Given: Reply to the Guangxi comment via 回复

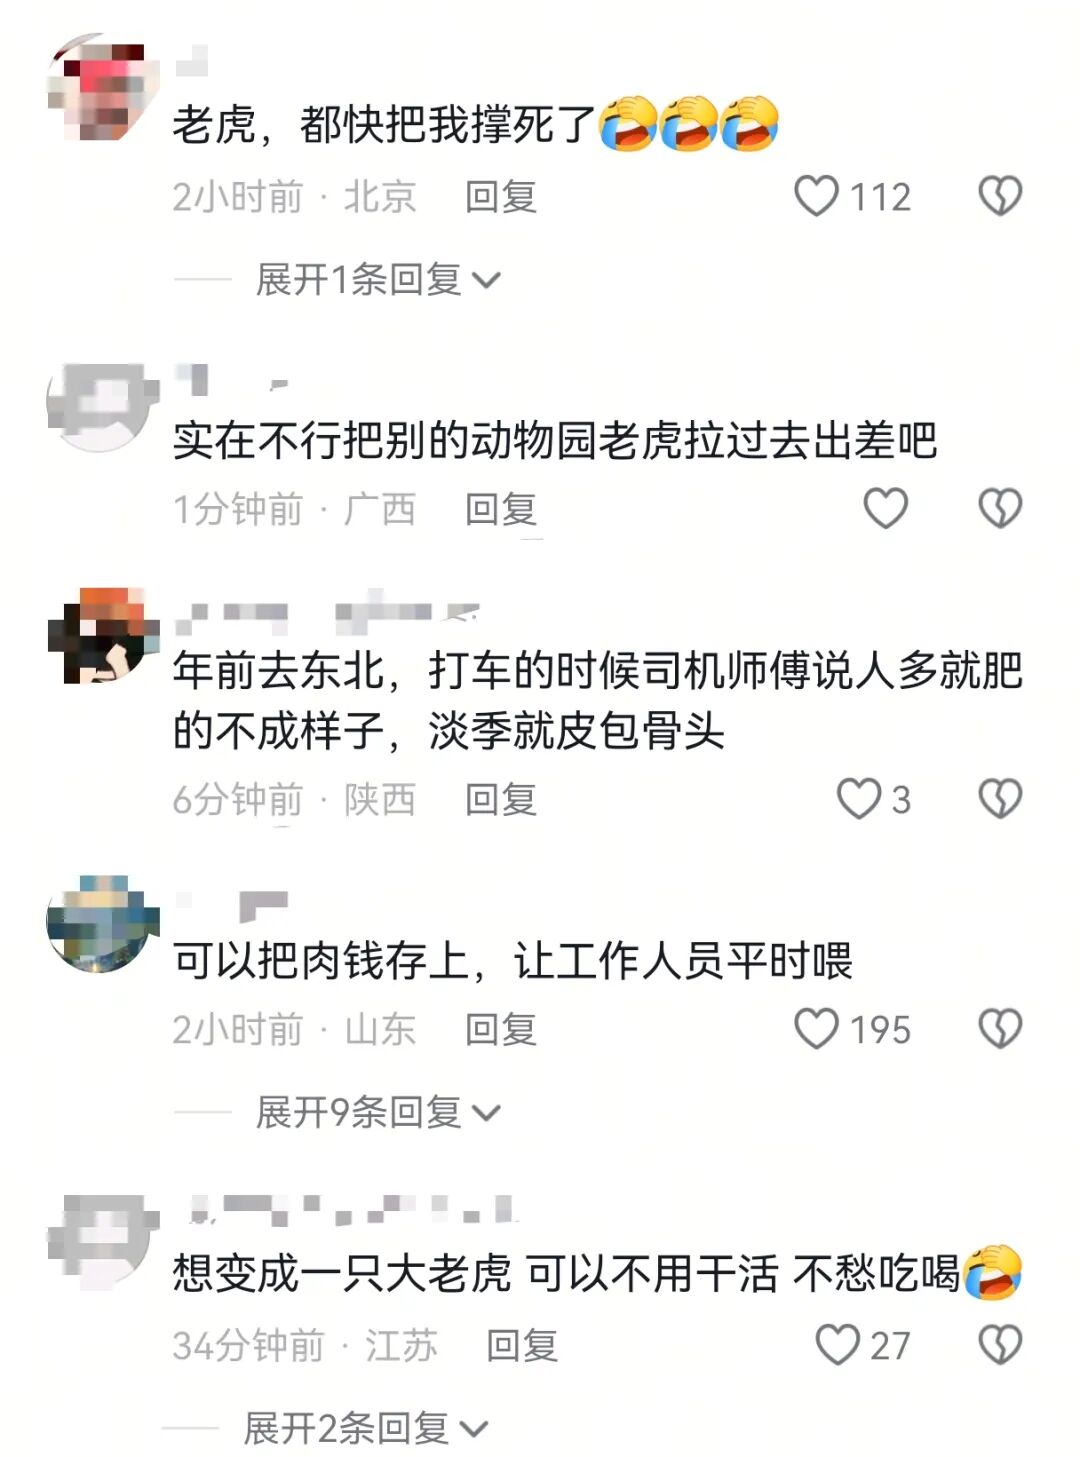Looking at the screenshot, I should [501, 509].
